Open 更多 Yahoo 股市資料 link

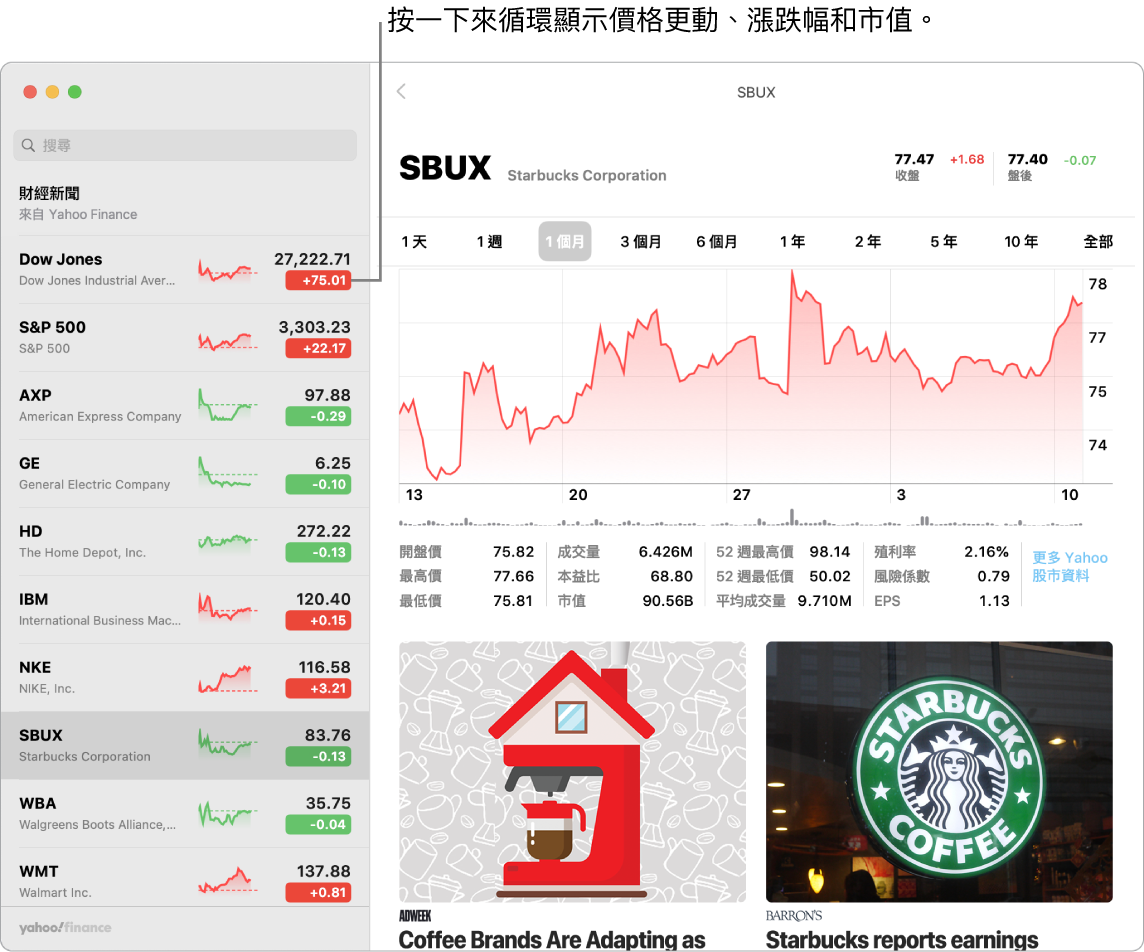coord(1070,566)
